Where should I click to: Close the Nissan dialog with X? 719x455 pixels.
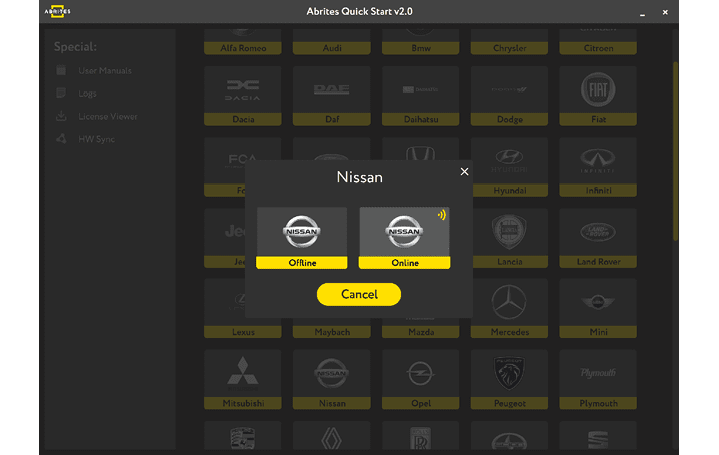click(x=464, y=172)
